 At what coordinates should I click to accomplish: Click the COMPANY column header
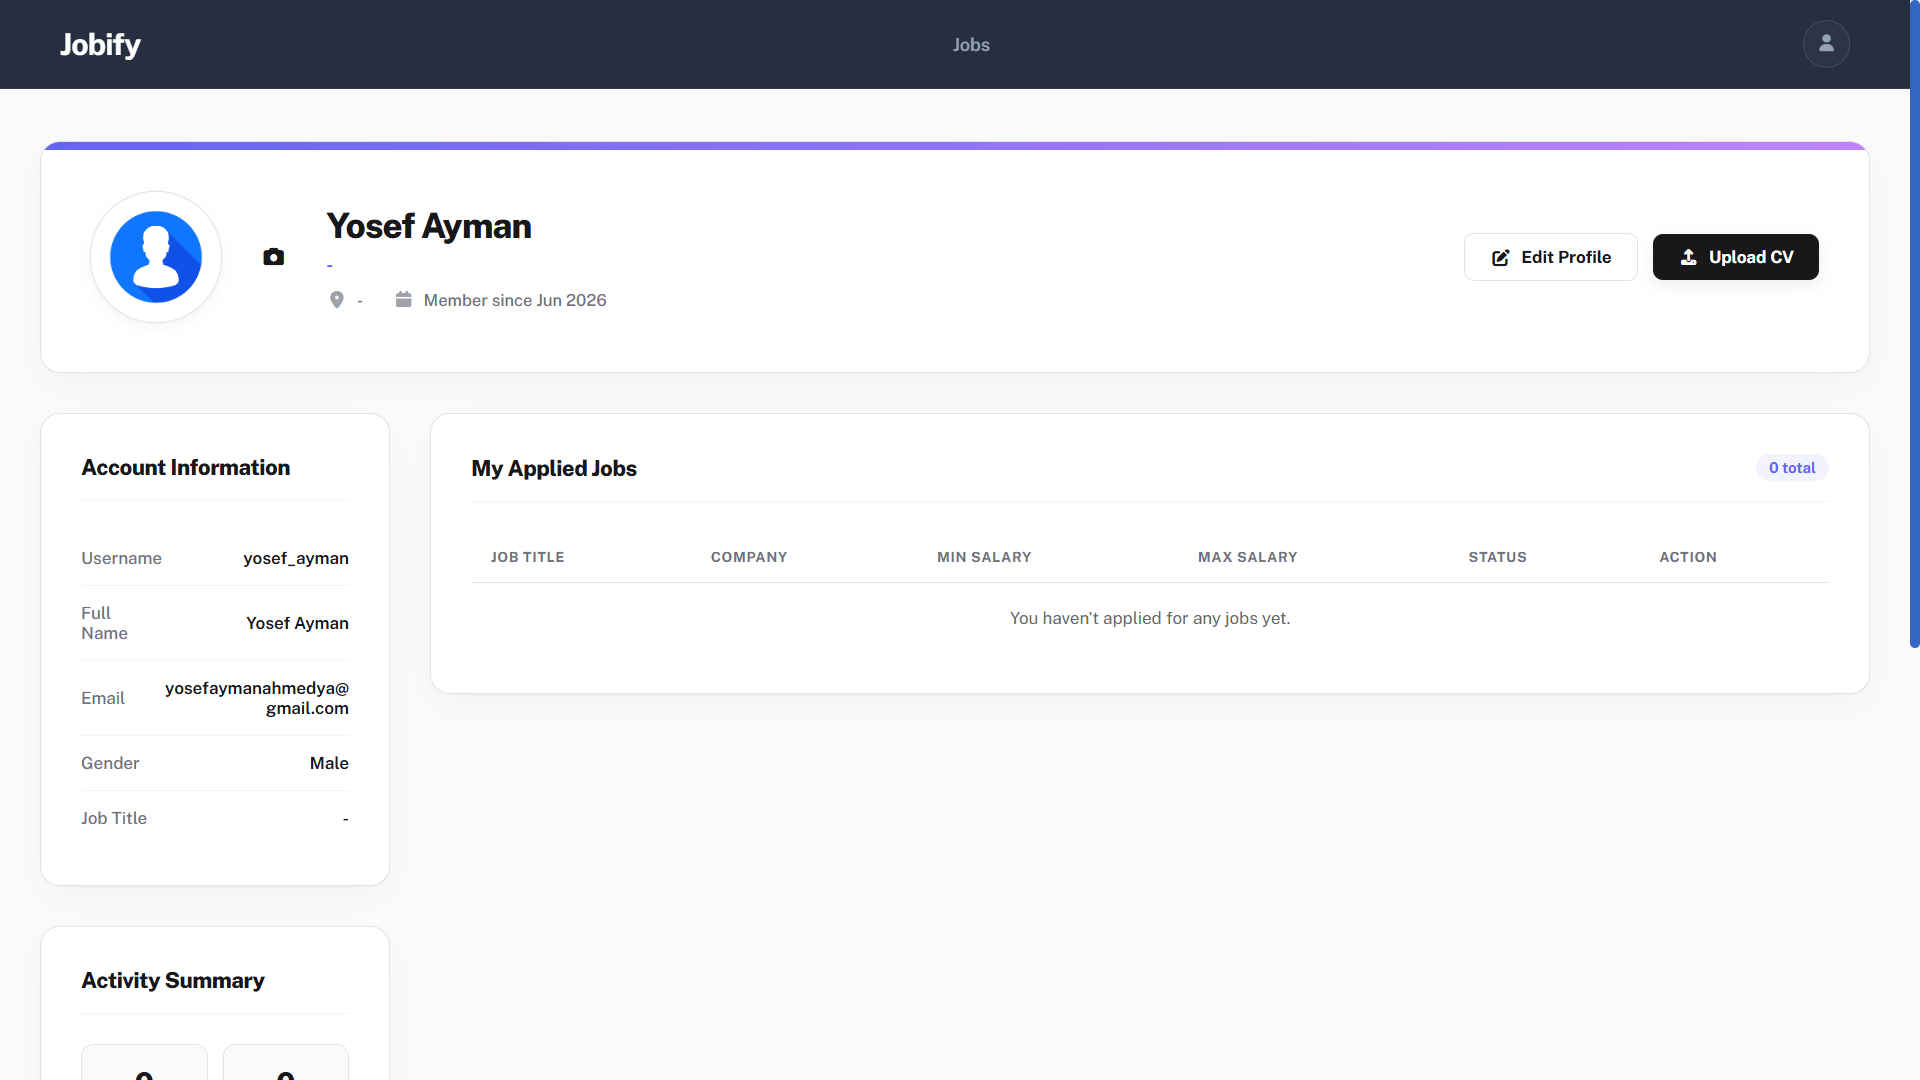click(x=749, y=557)
